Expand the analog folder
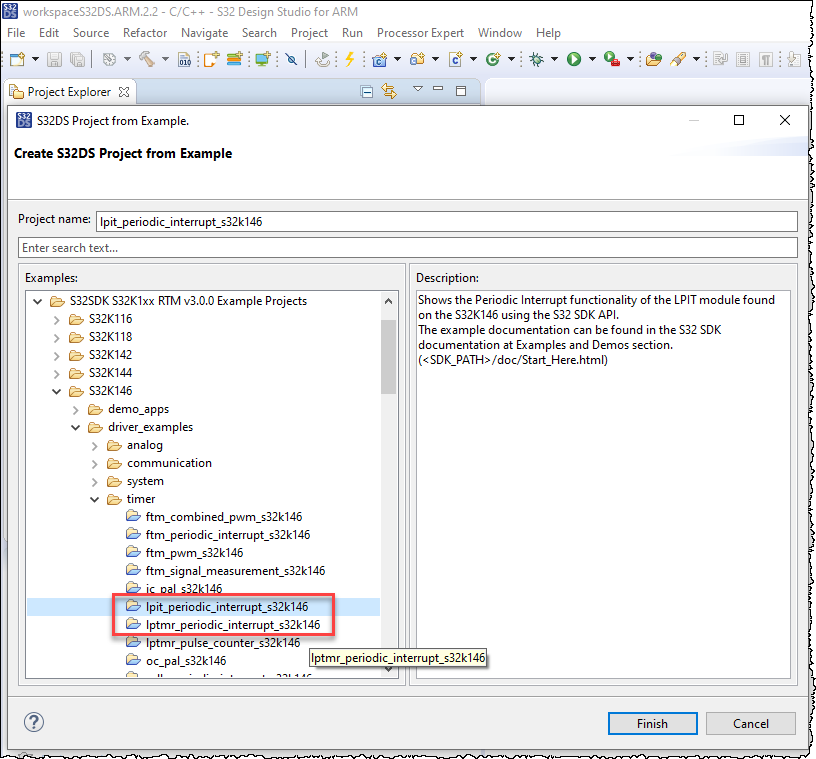Screen dimensions: 816x759 95,446
